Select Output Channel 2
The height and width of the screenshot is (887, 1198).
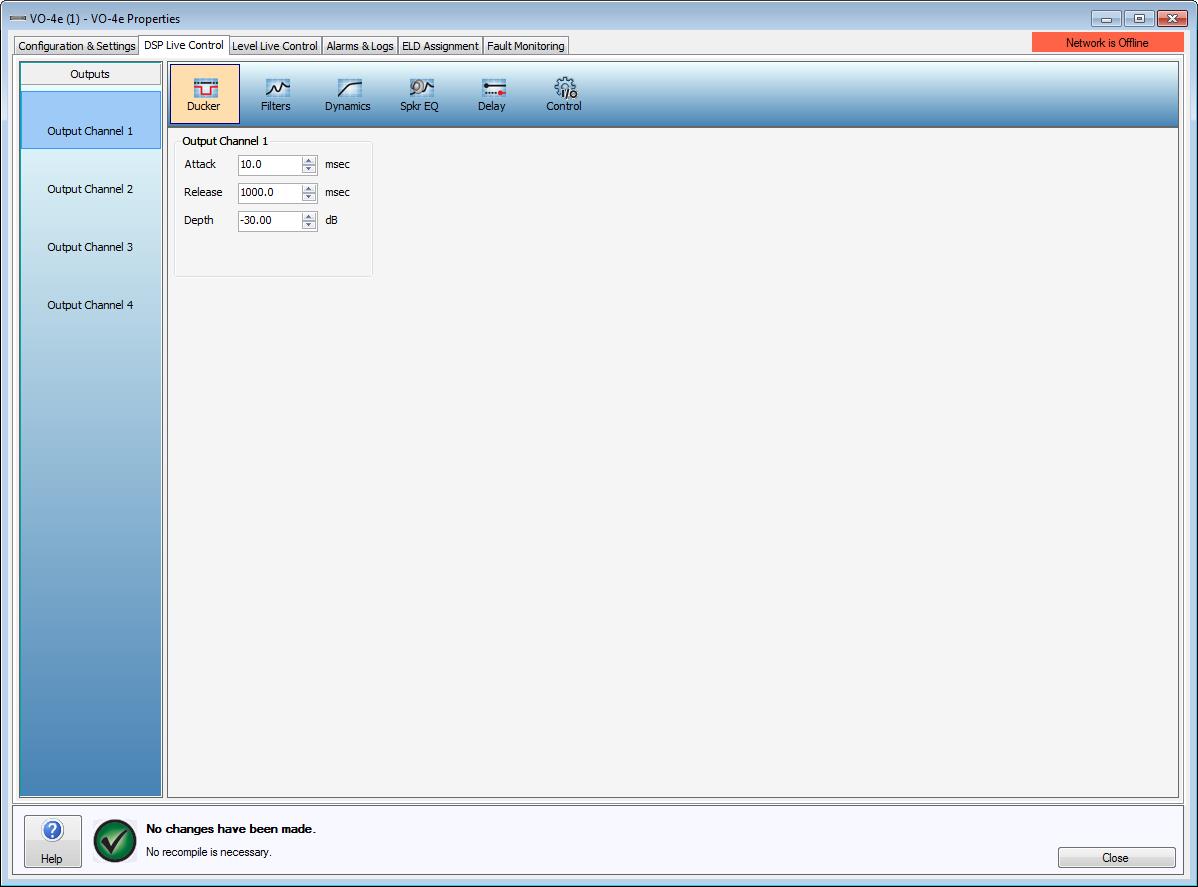[x=90, y=189]
